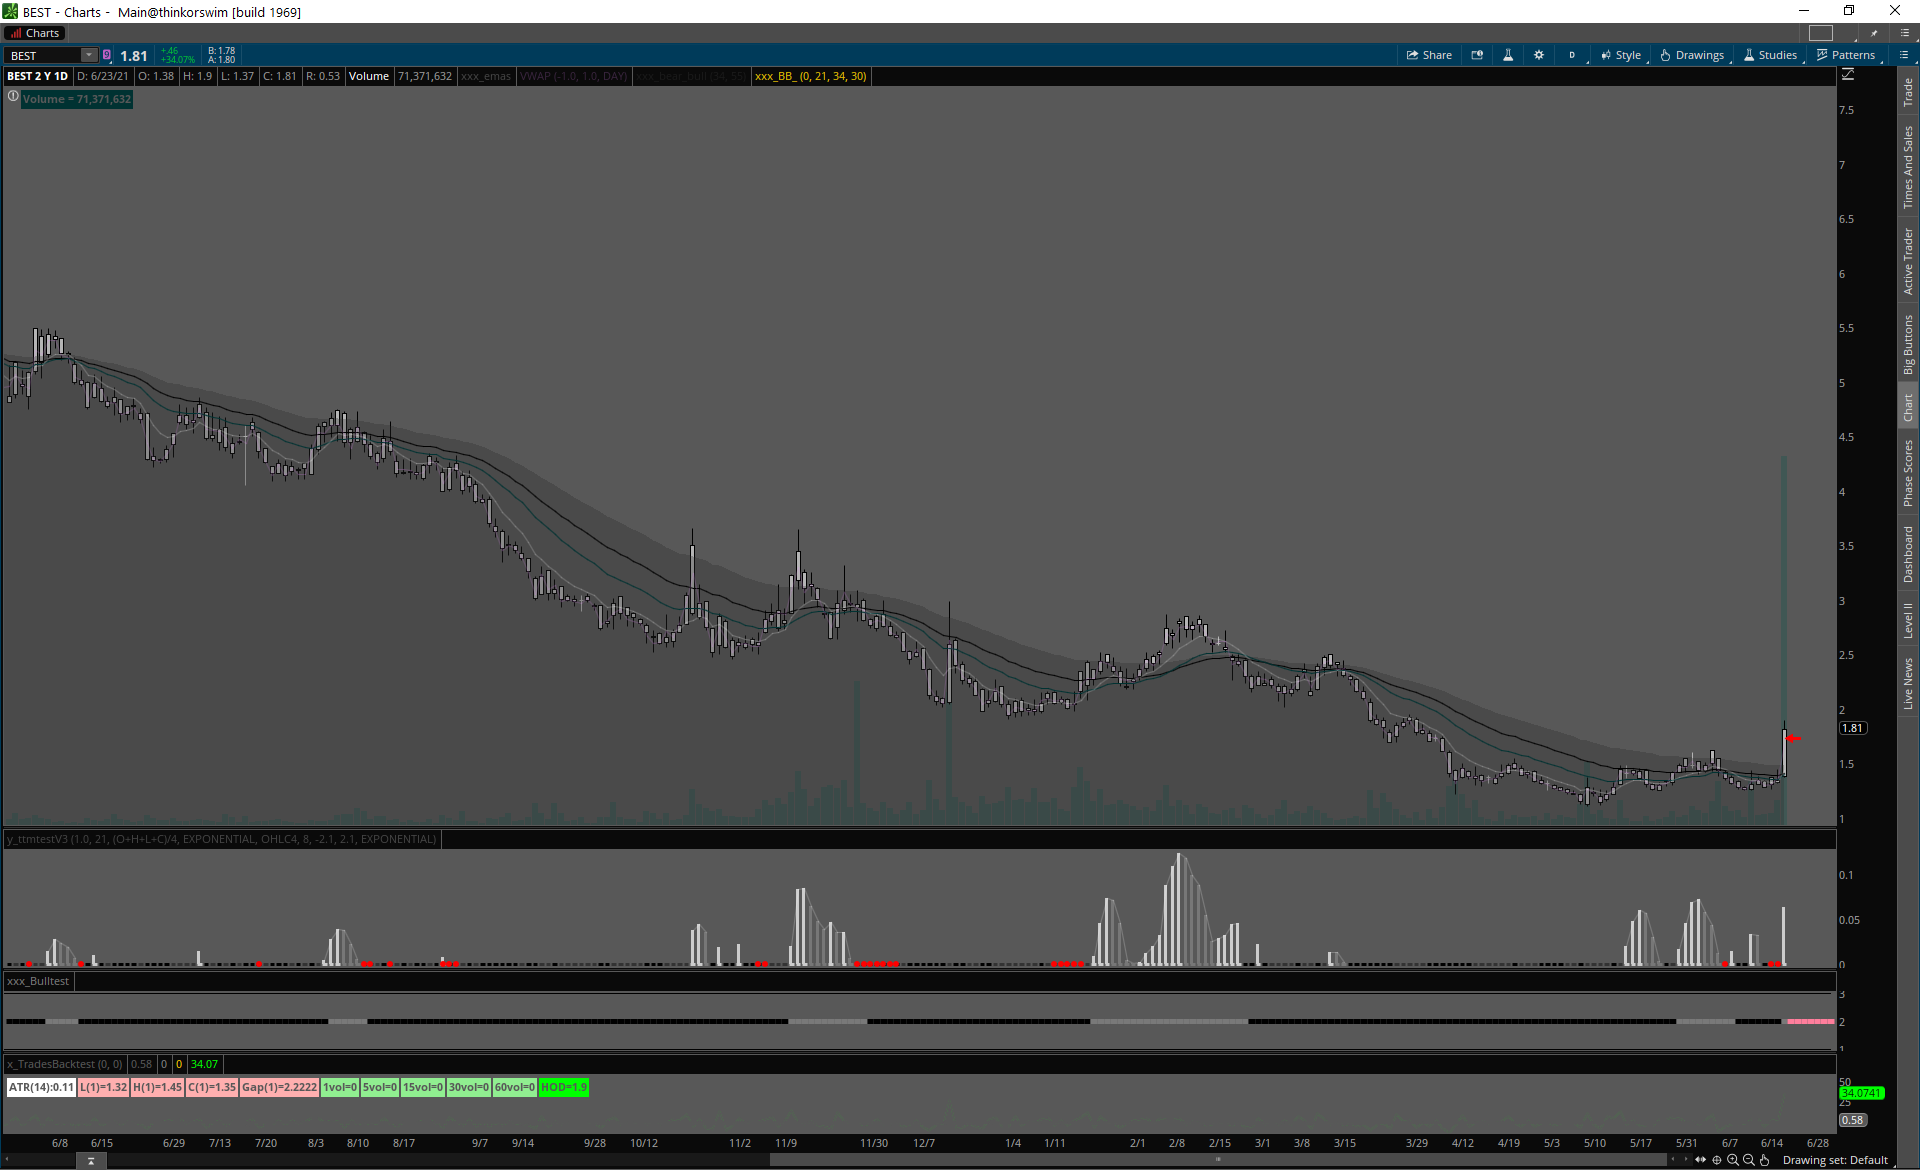Switch to the Active Trader side tab
Image resolution: width=1920 pixels, height=1170 pixels.
[1908, 260]
